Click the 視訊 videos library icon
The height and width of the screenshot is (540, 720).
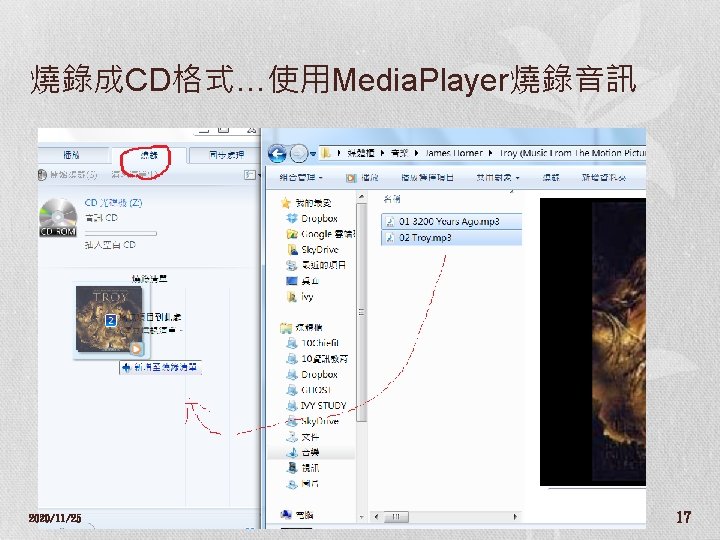click(x=292, y=468)
